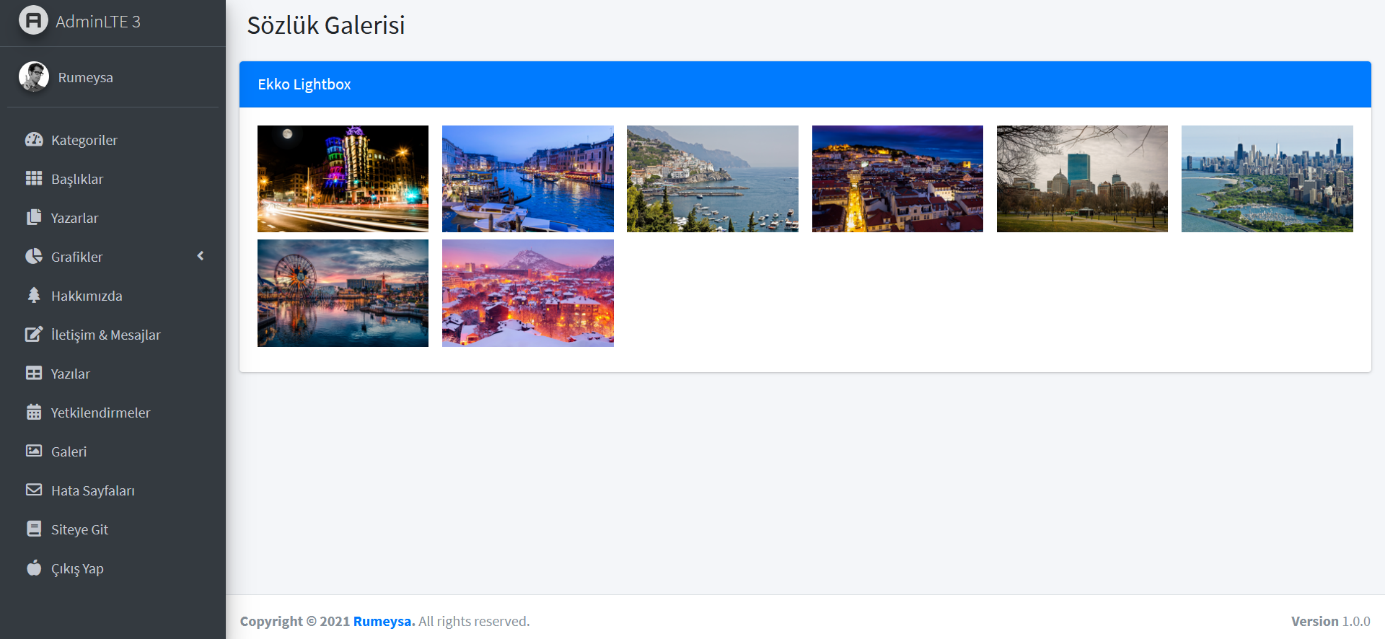Viewport: 1385px width, 639px height.
Task: Click the Galeri image icon
Action: [x=33, y=451]
